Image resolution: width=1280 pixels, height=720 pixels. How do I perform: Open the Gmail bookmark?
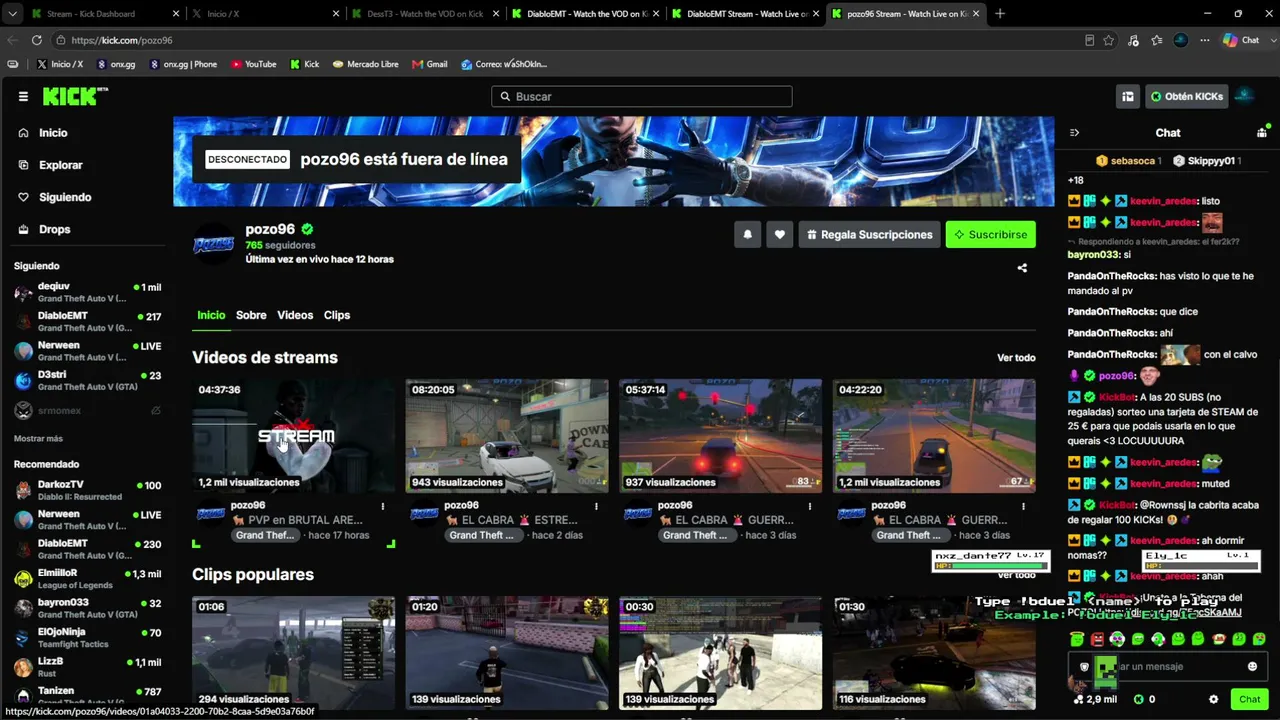(429, 64)
